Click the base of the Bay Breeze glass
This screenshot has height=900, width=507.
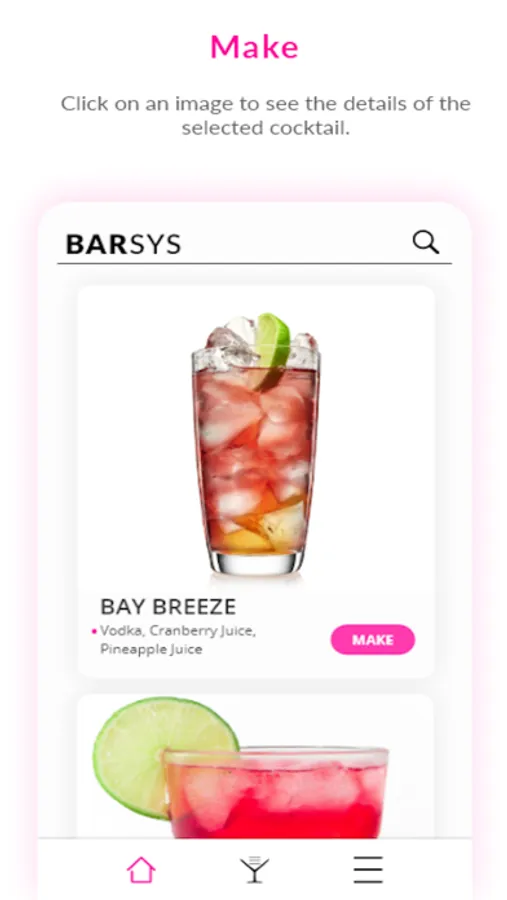(x=256, y=564)
